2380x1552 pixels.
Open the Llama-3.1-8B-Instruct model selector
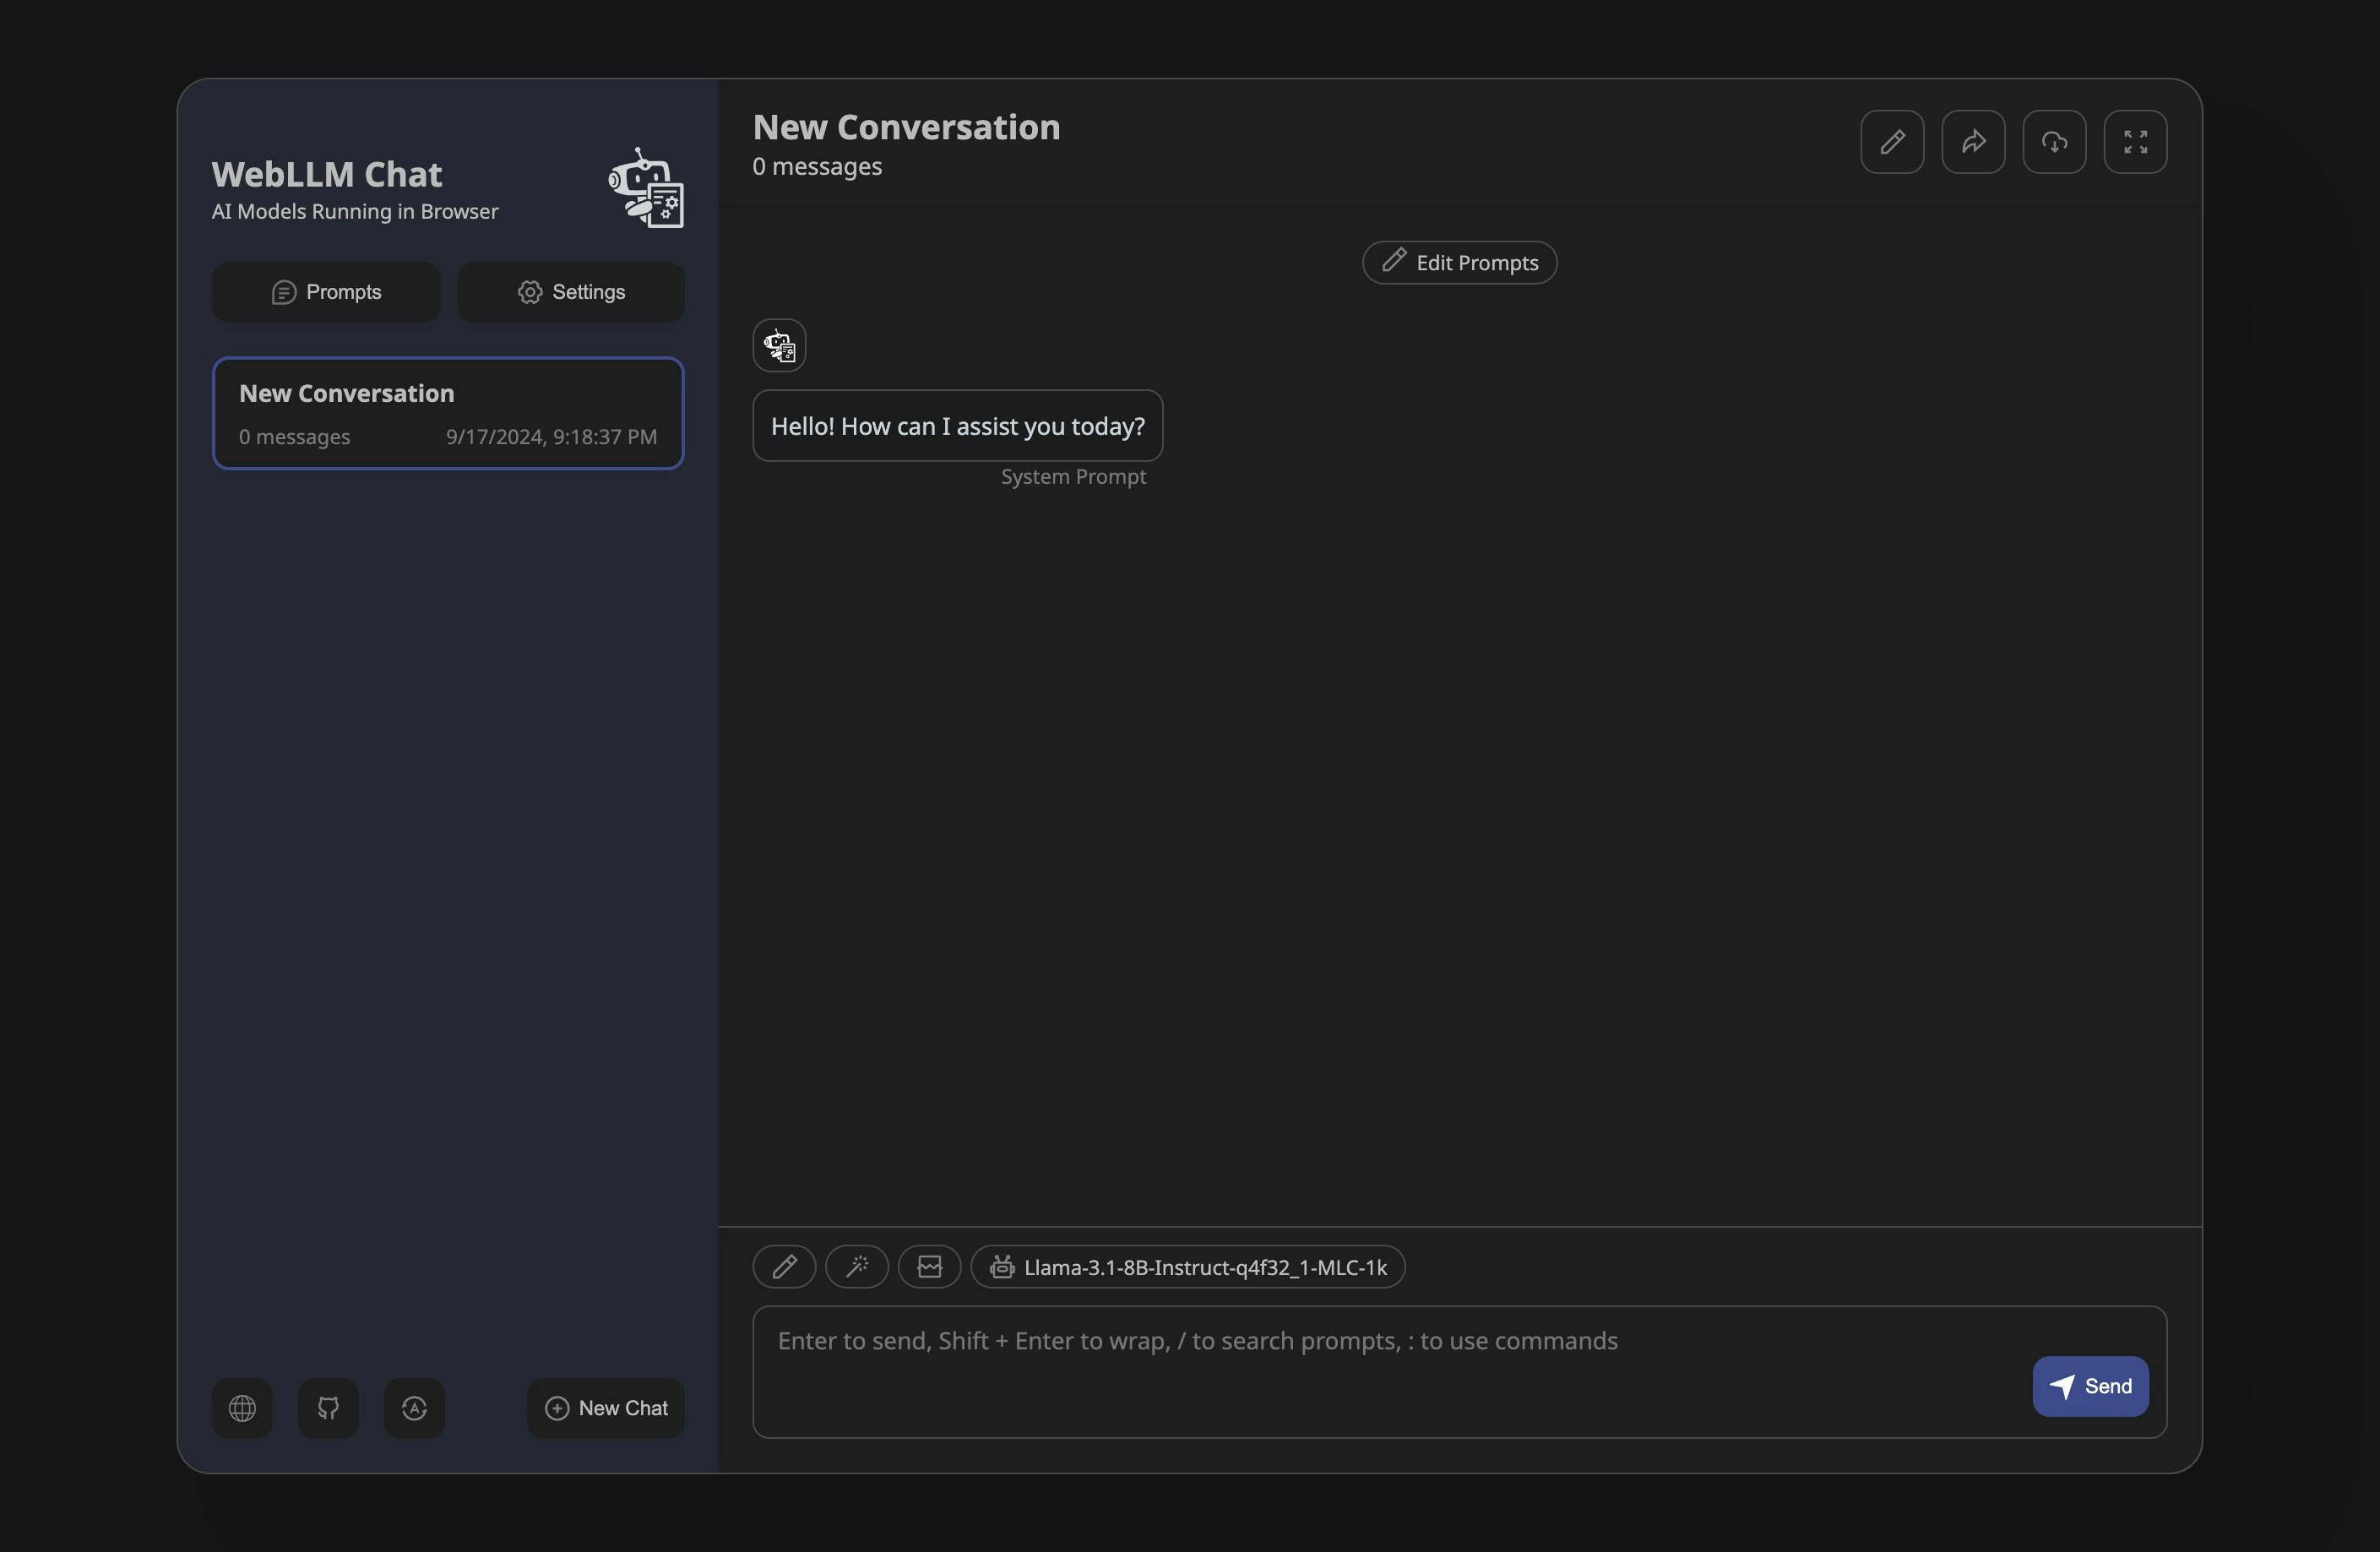click(1188, 1267)
